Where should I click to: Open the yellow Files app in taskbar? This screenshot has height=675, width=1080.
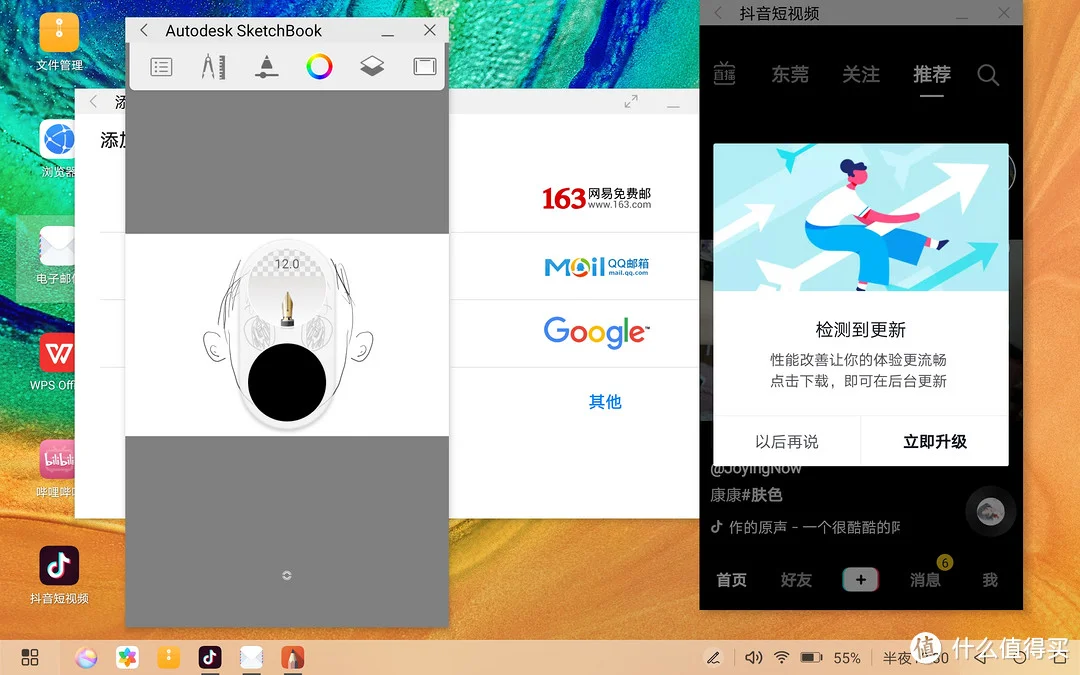(169, 658)
